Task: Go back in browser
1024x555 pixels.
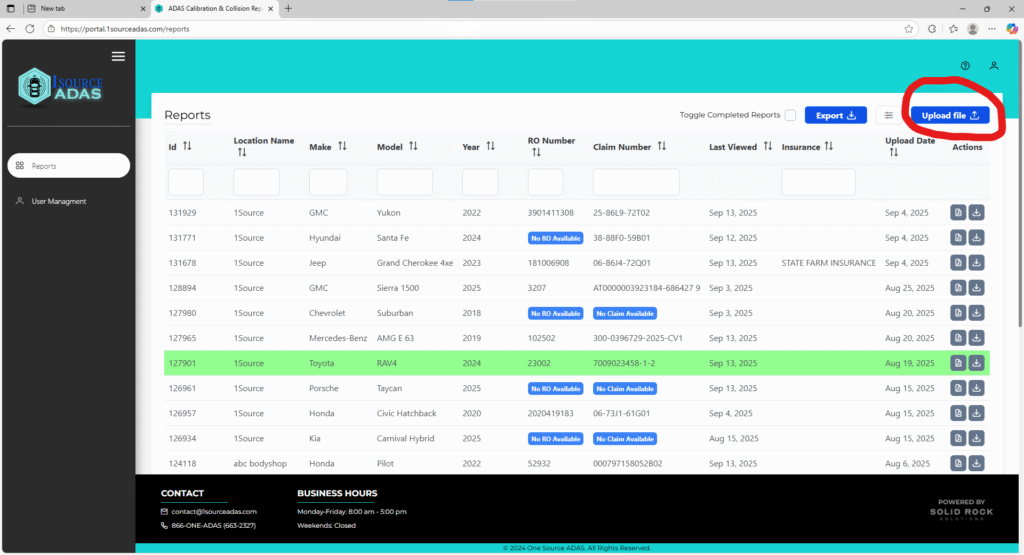Action: [x=10, y=29]
